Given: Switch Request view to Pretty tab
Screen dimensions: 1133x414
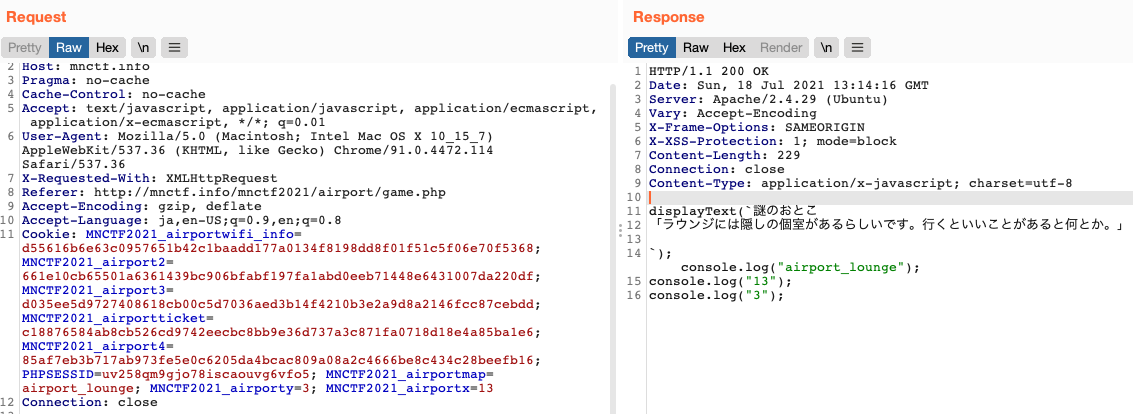Looking at the screenshot, I should (25, 48).
